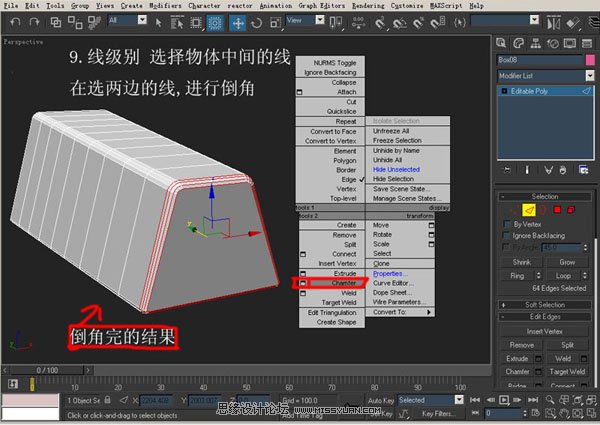600x425 pixels.
Task: Click the Shrink selection button
Action: pyautogui.click(x=522, y=262)
